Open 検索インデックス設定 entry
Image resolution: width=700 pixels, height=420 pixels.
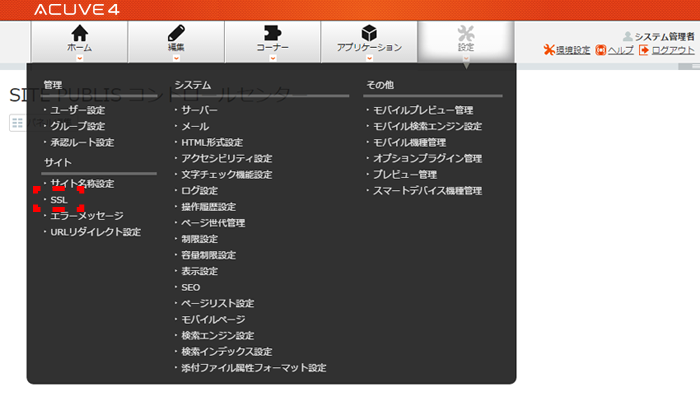(x=226, y=351)
